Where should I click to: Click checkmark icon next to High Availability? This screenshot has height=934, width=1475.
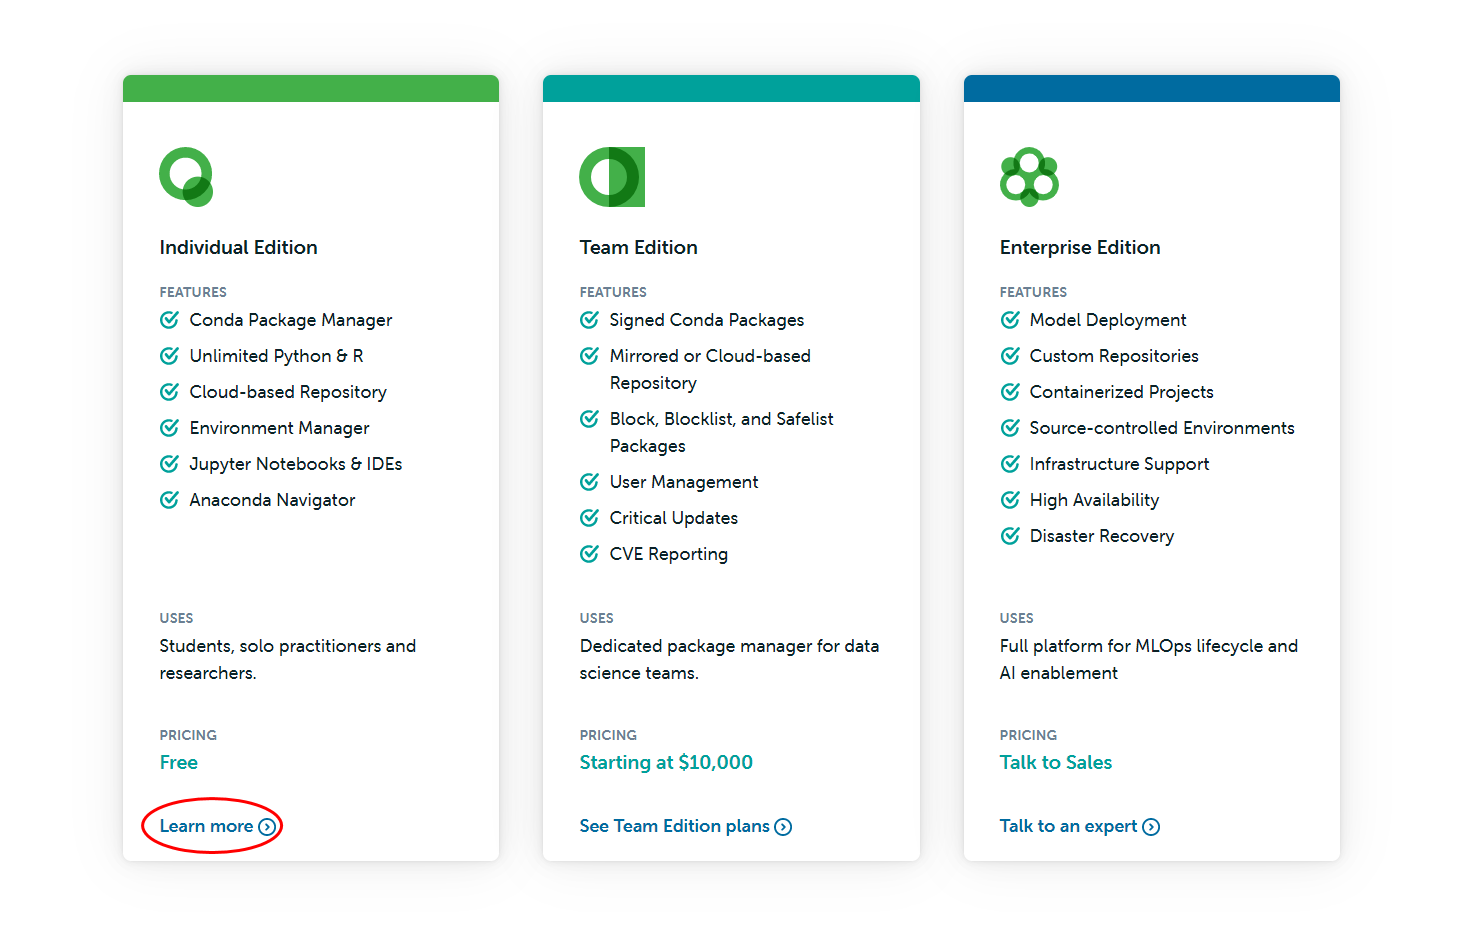(1010, 500)
